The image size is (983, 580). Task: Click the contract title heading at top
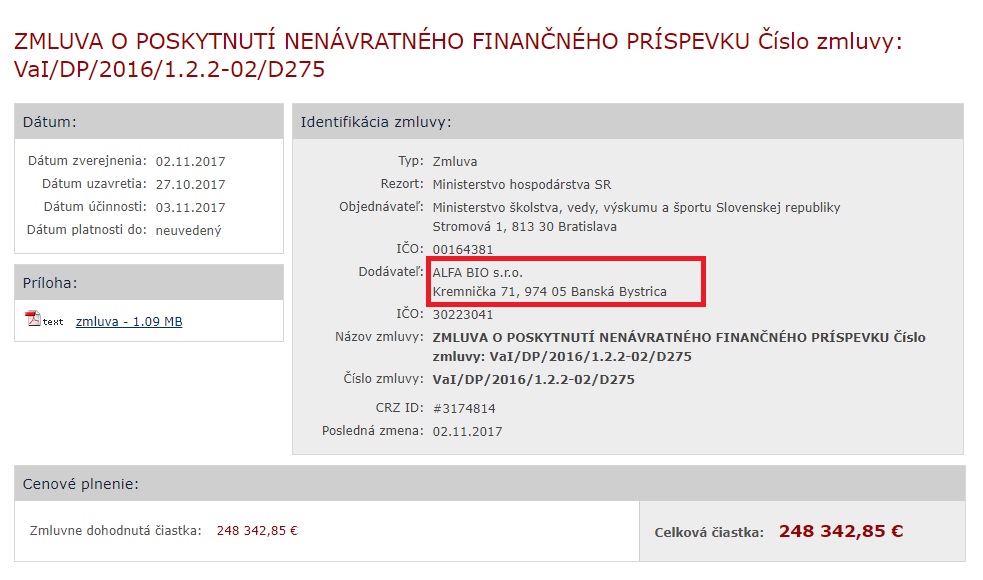point(458,55)
